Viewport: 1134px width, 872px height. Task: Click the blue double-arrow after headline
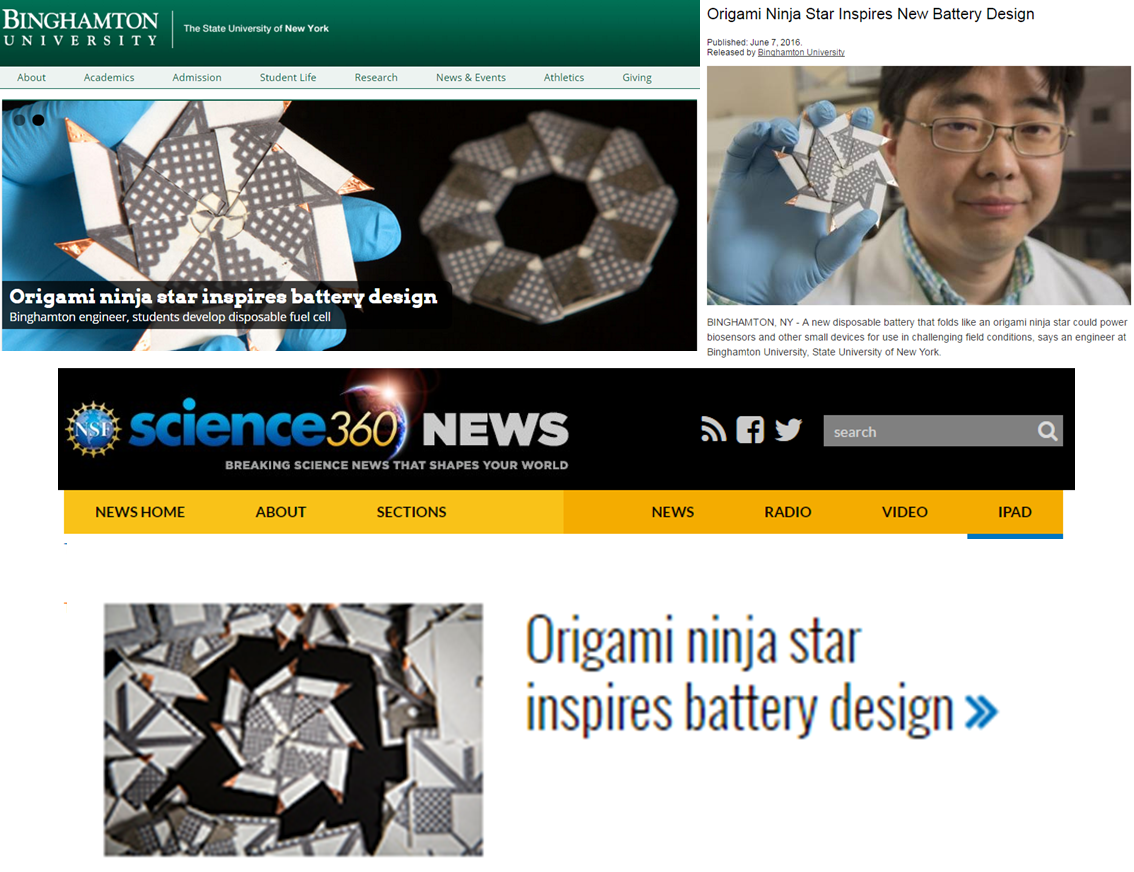pos(981,711)
